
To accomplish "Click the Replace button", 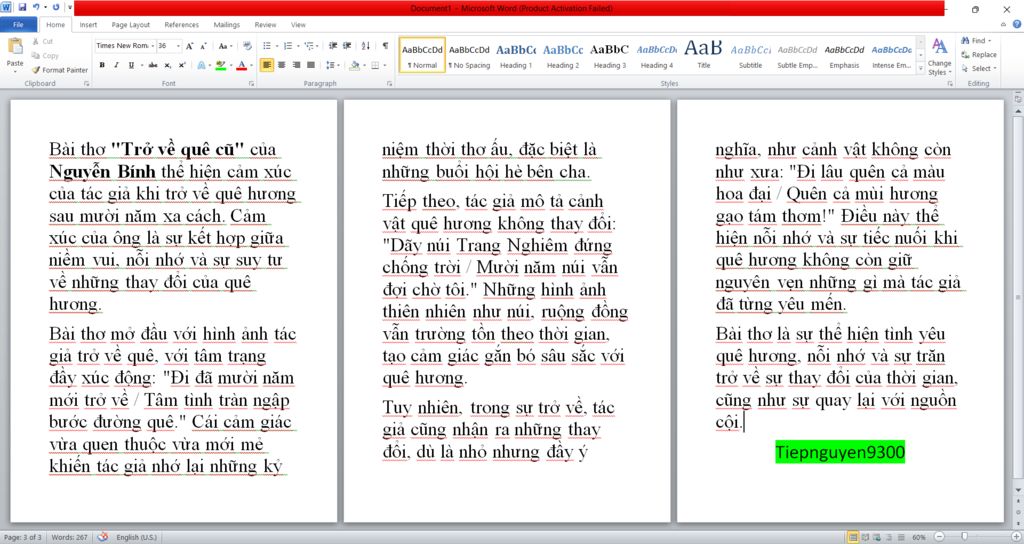I will point(978,55).
